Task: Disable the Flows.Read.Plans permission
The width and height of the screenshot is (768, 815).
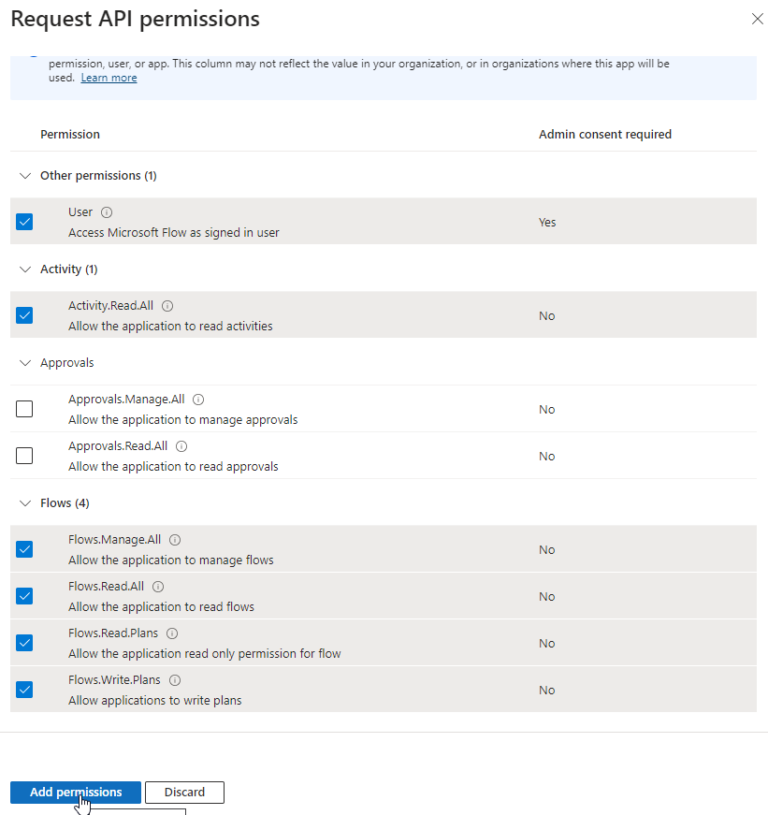Action: [x=24, y=642]
